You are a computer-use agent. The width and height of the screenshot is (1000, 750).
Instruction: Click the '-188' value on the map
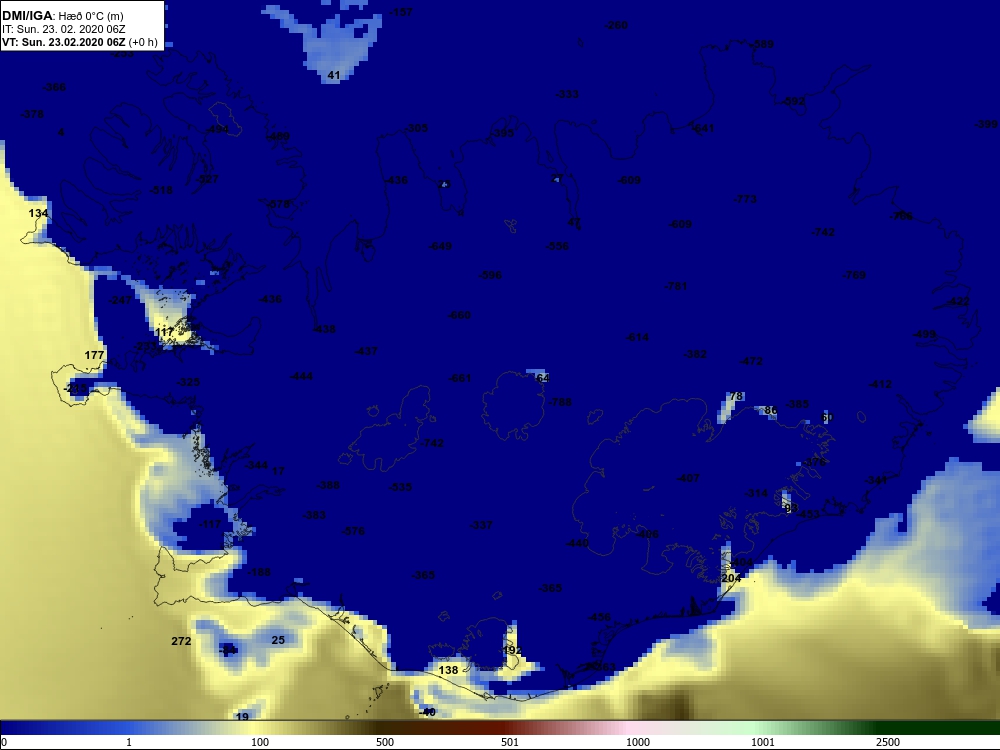pos(259,572)
